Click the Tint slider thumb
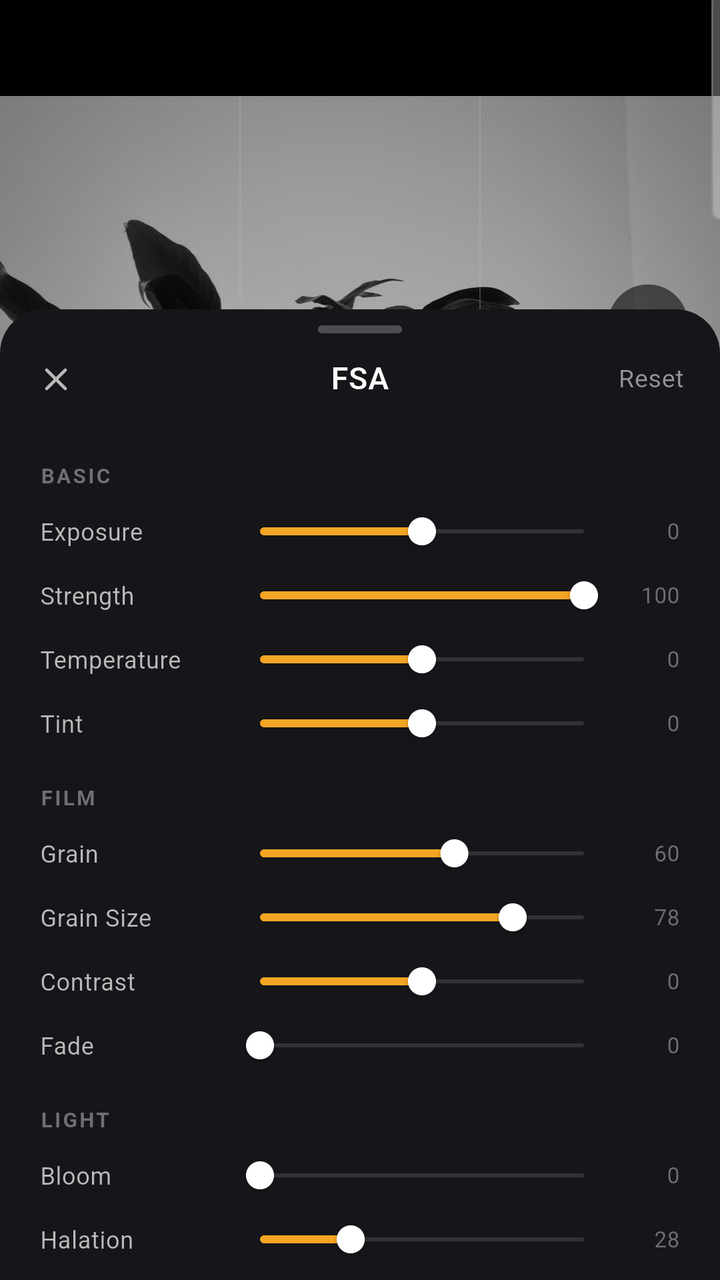This screenshot has width=720, height=1280. coord(422,724)
